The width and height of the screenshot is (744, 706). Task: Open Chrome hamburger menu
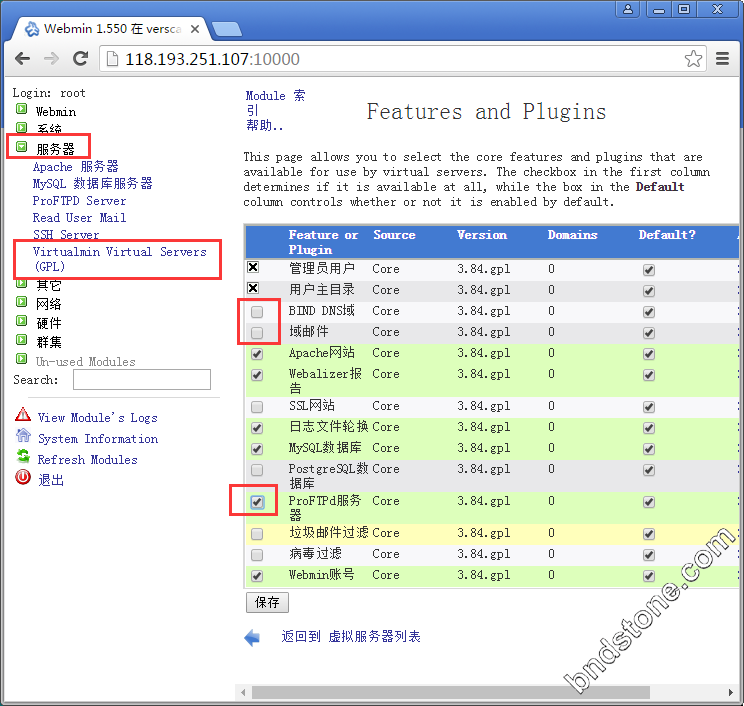pos(722,59)
